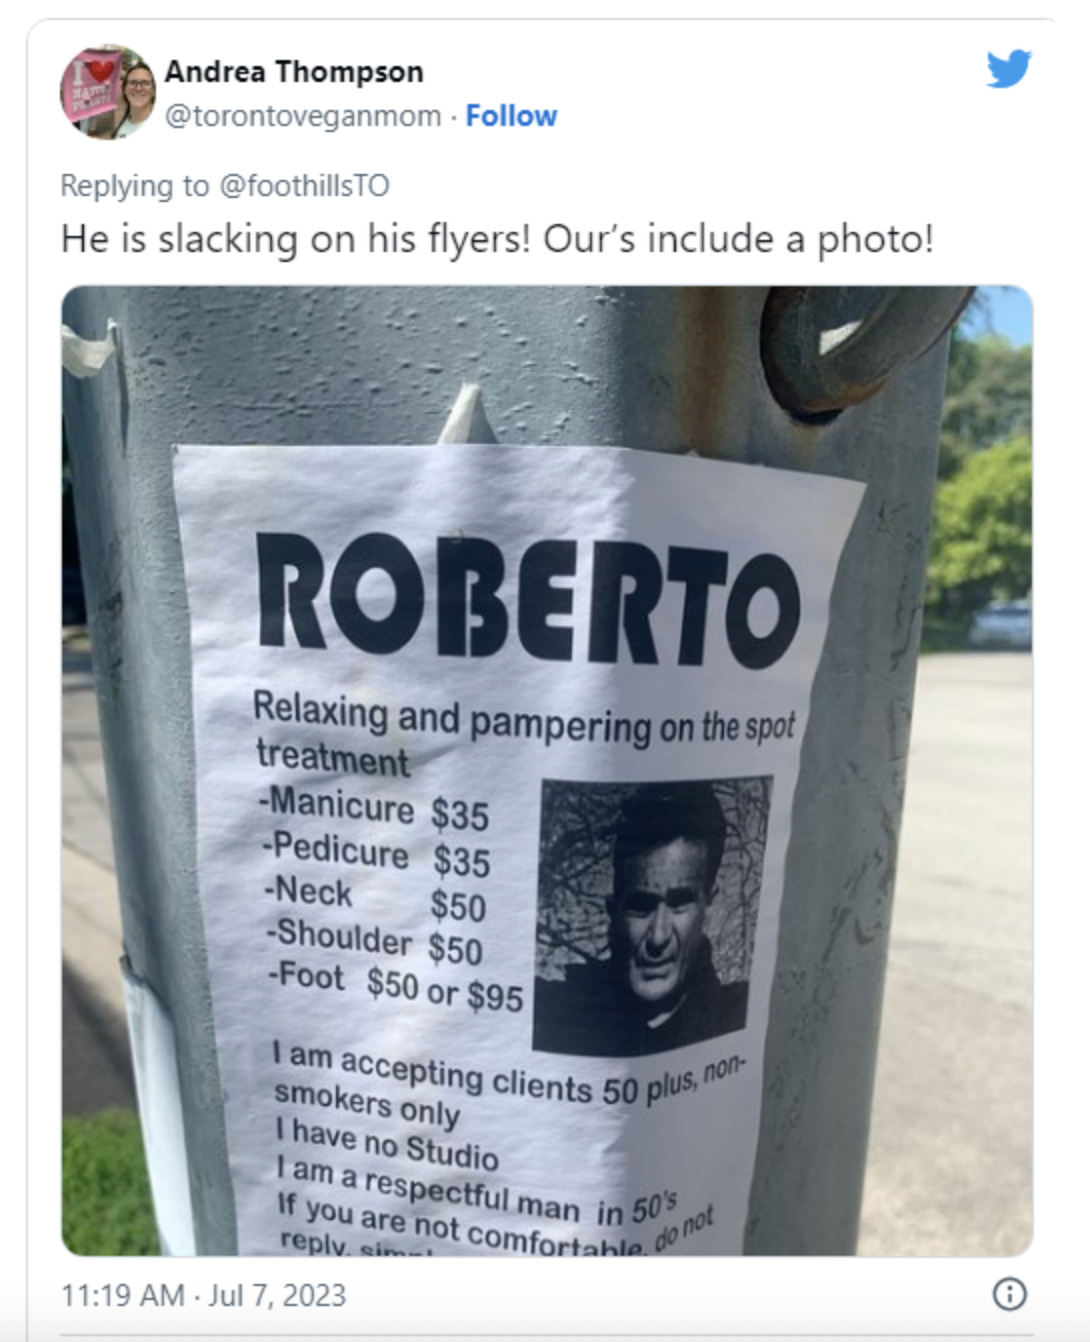Click the tweet text about slacking on flyers
The image size is (1090, 1342).
497,239
